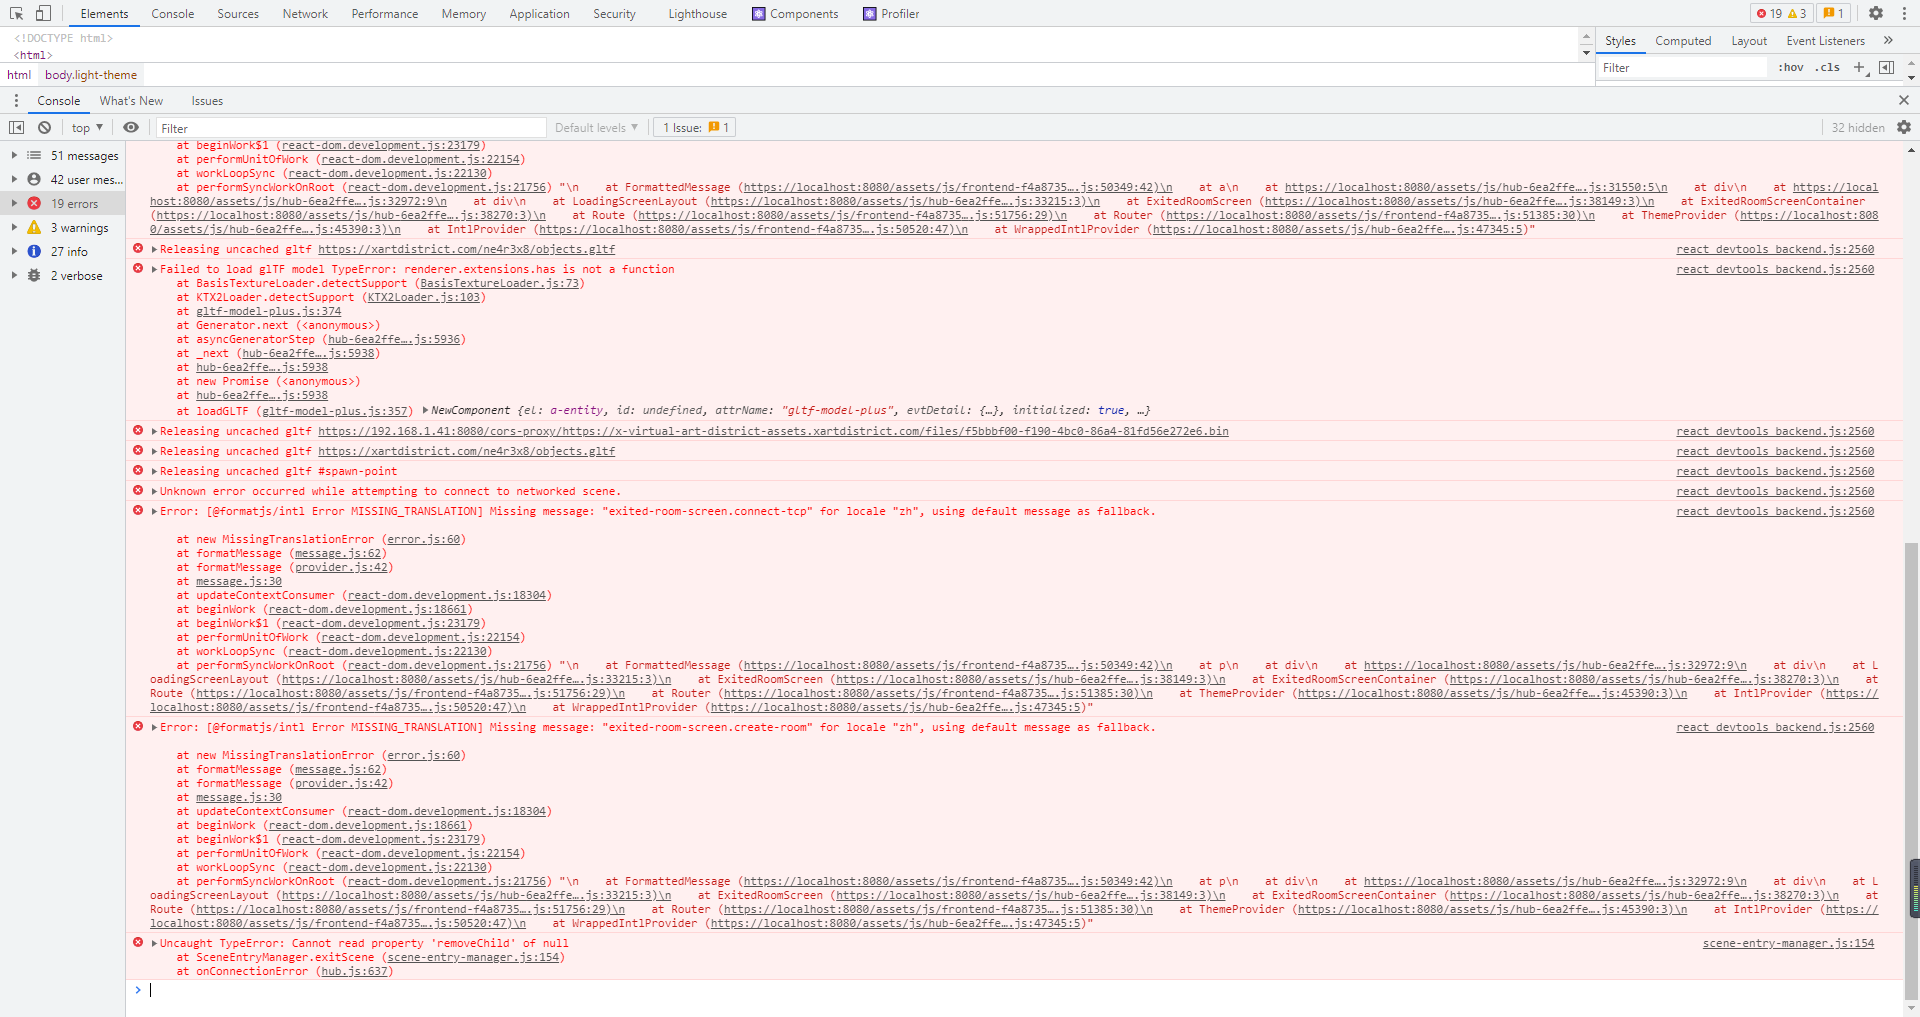Image resolution: width=1920 pixels, height=1017 pixels.
Task: Focus the Styles Filter input
Action: click(x=1683, y=67)
